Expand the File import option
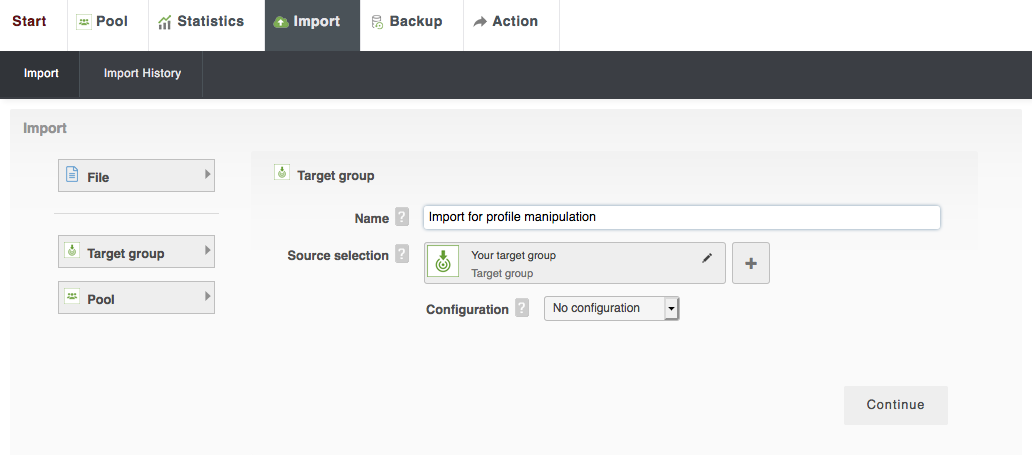This screenshot has width=1032, height=455. click(136, 176)
